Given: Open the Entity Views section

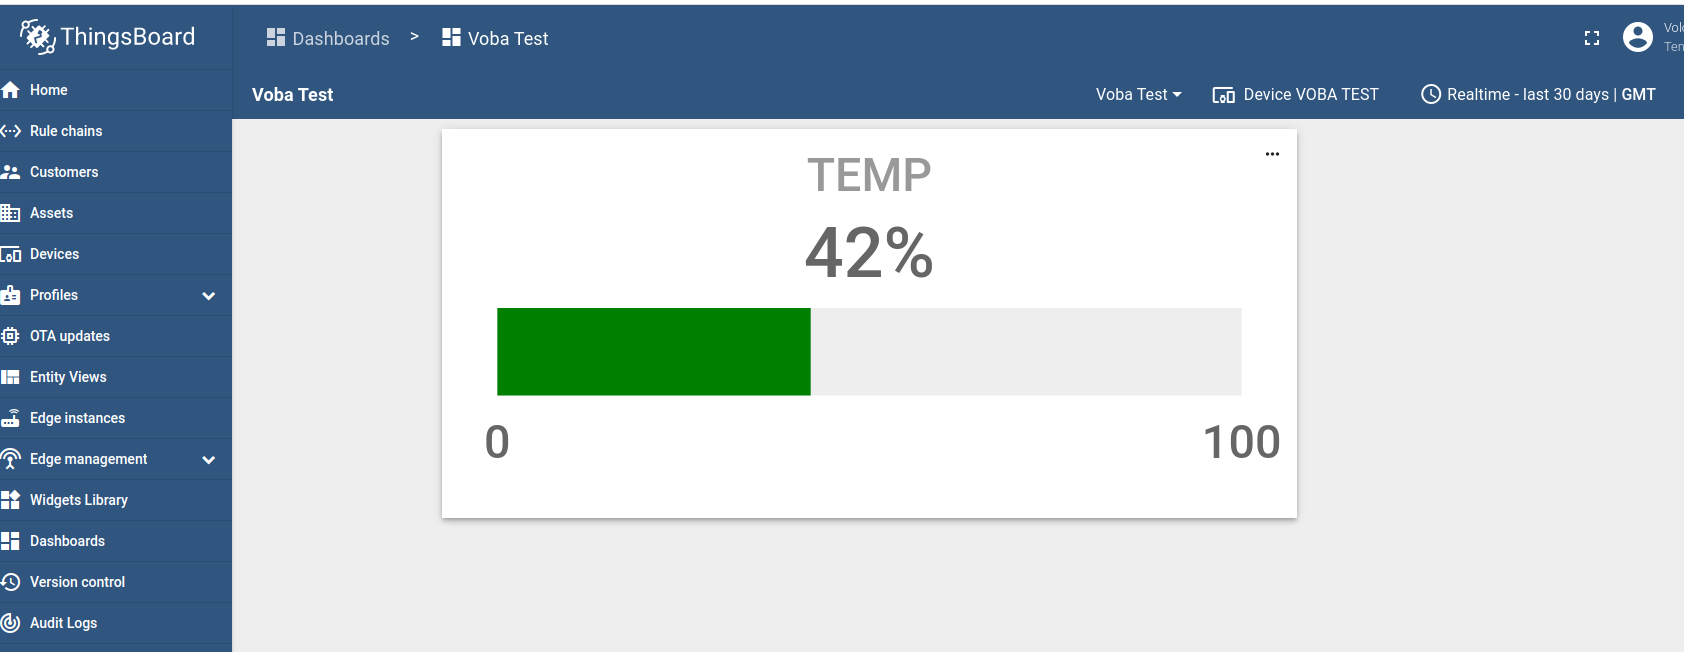Looking at the screenshot, I should tap(68, 376).
